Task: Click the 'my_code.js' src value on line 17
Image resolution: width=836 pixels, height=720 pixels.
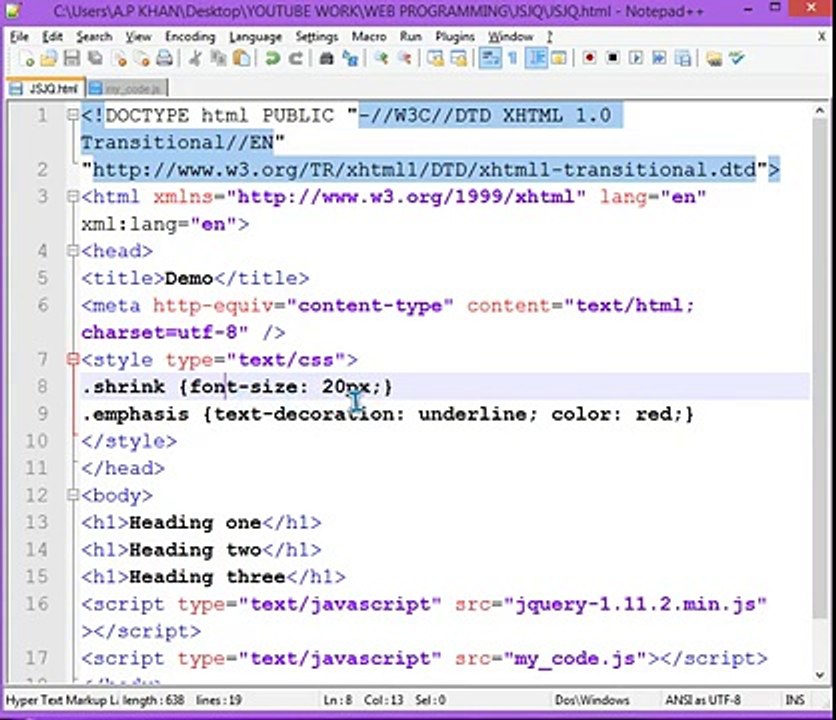Action: coord(575,658)
